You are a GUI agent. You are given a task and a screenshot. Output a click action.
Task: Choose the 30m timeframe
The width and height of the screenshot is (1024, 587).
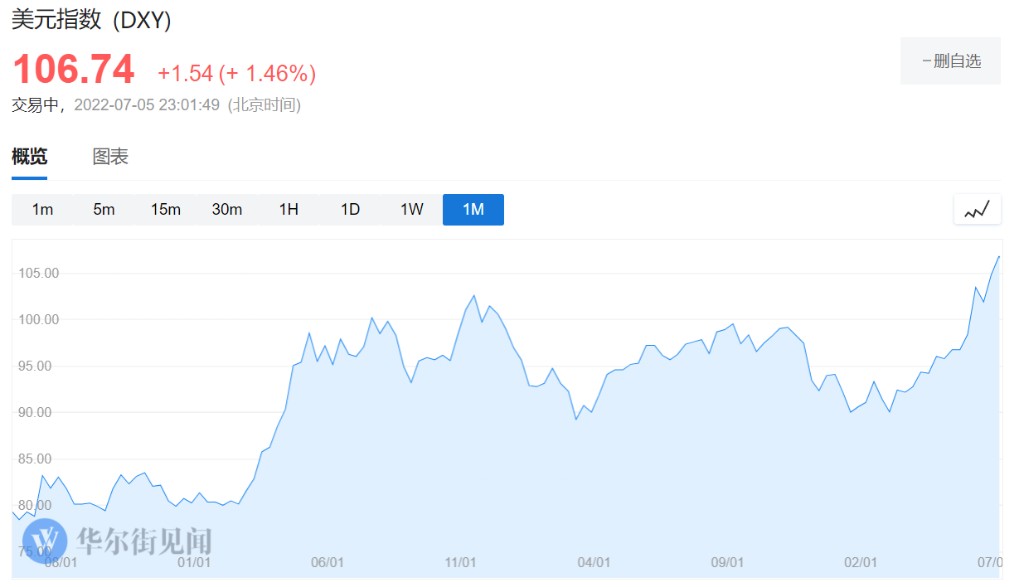227,210
